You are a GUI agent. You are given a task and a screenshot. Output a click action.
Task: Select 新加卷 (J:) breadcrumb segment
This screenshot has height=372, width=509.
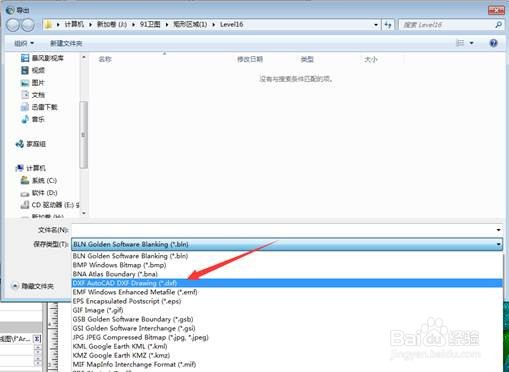[112, 24]
